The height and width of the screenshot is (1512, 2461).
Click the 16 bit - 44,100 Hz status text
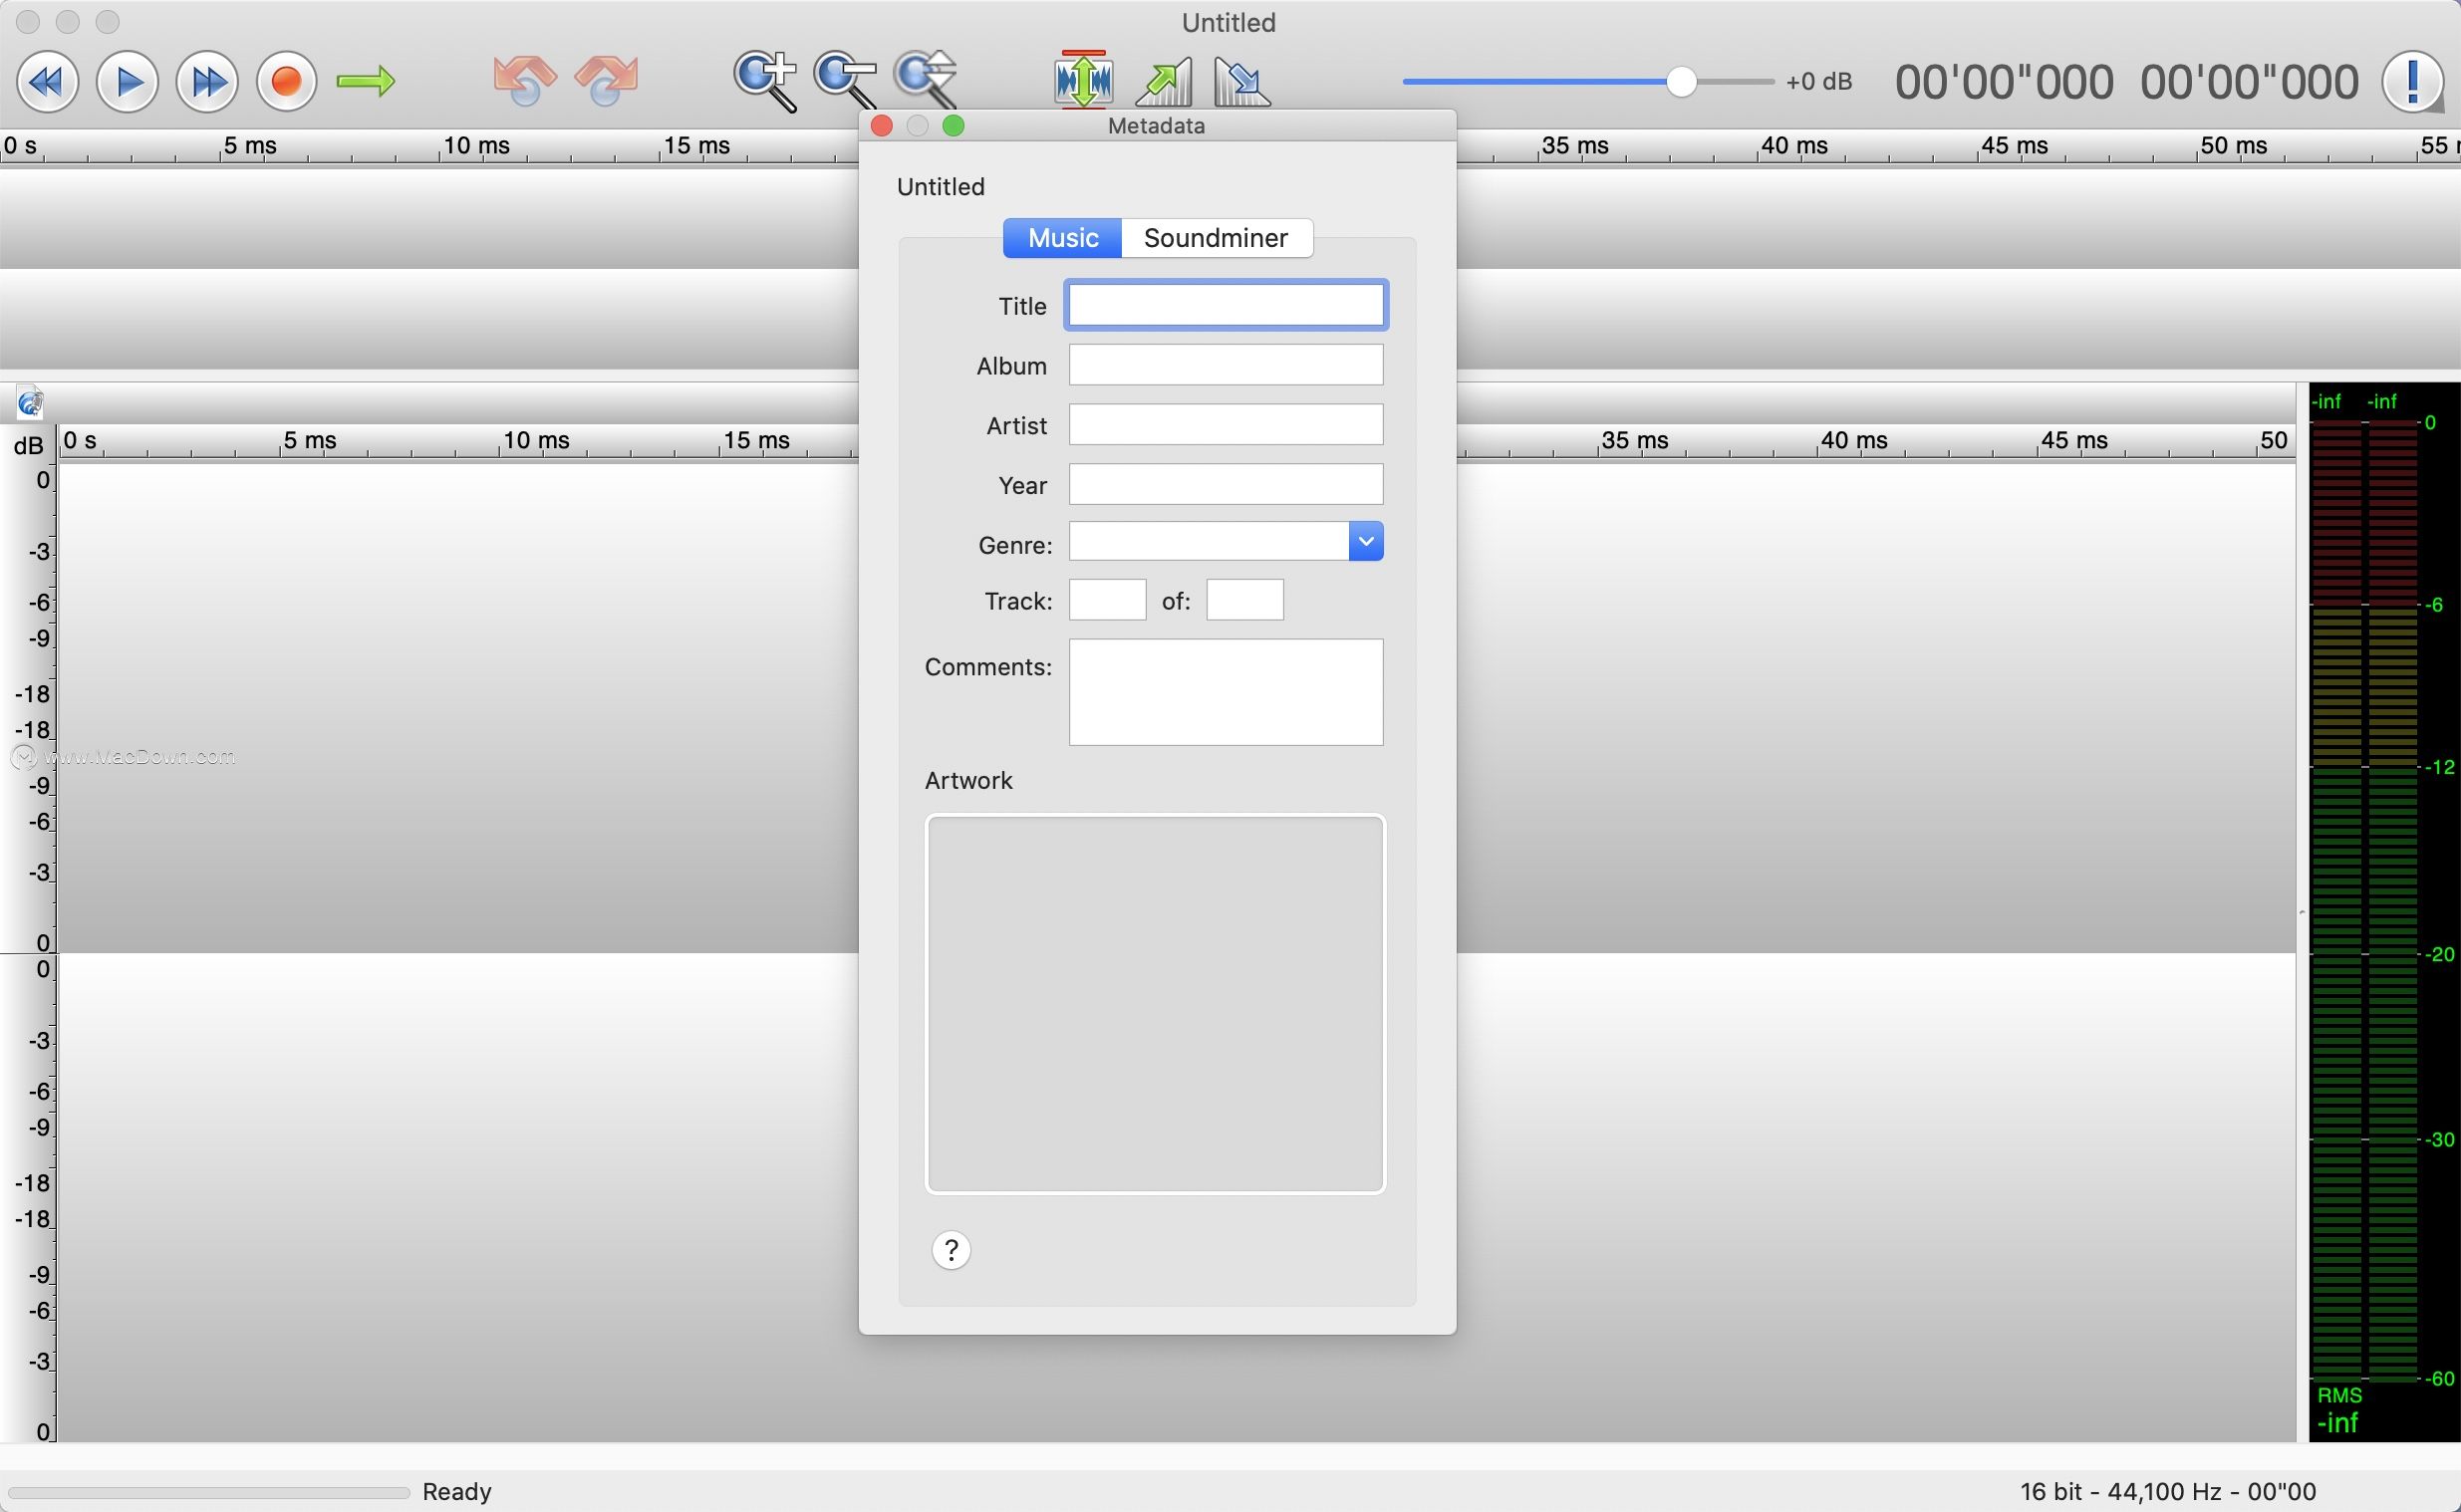pos(2167,1492)
